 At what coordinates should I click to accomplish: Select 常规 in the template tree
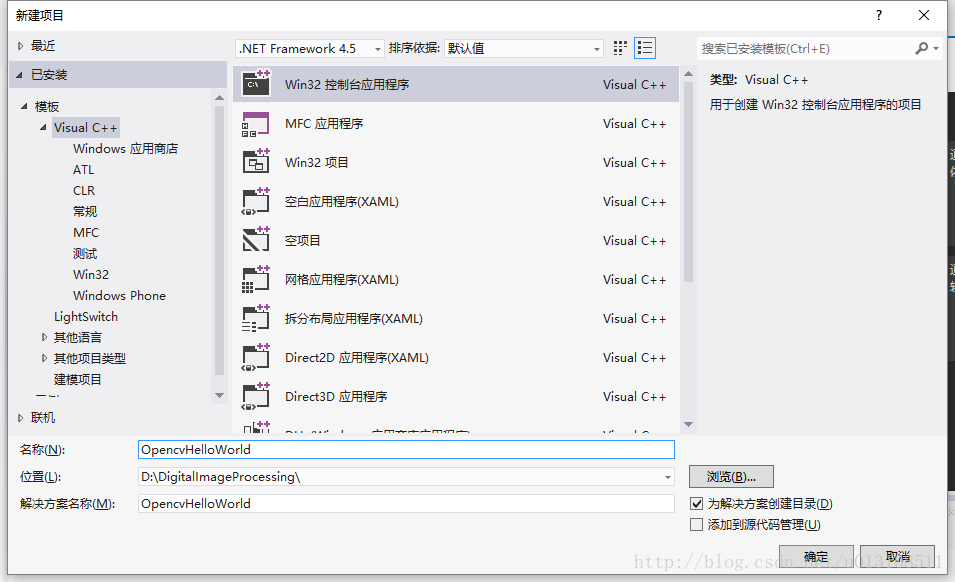pos(85,211)
